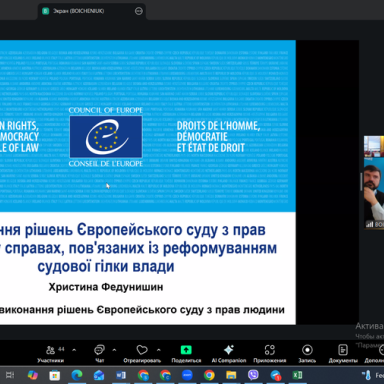Open Microsoft Store from the taskbar
The width and height of the screenshot is (384, 384).
[55, 375]
